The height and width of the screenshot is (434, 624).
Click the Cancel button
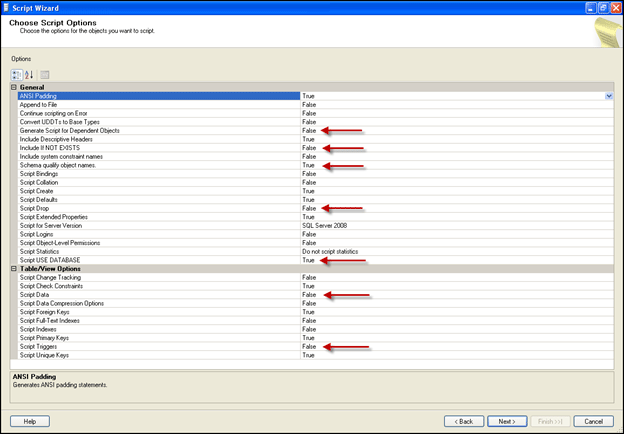[x=593, y=421]
